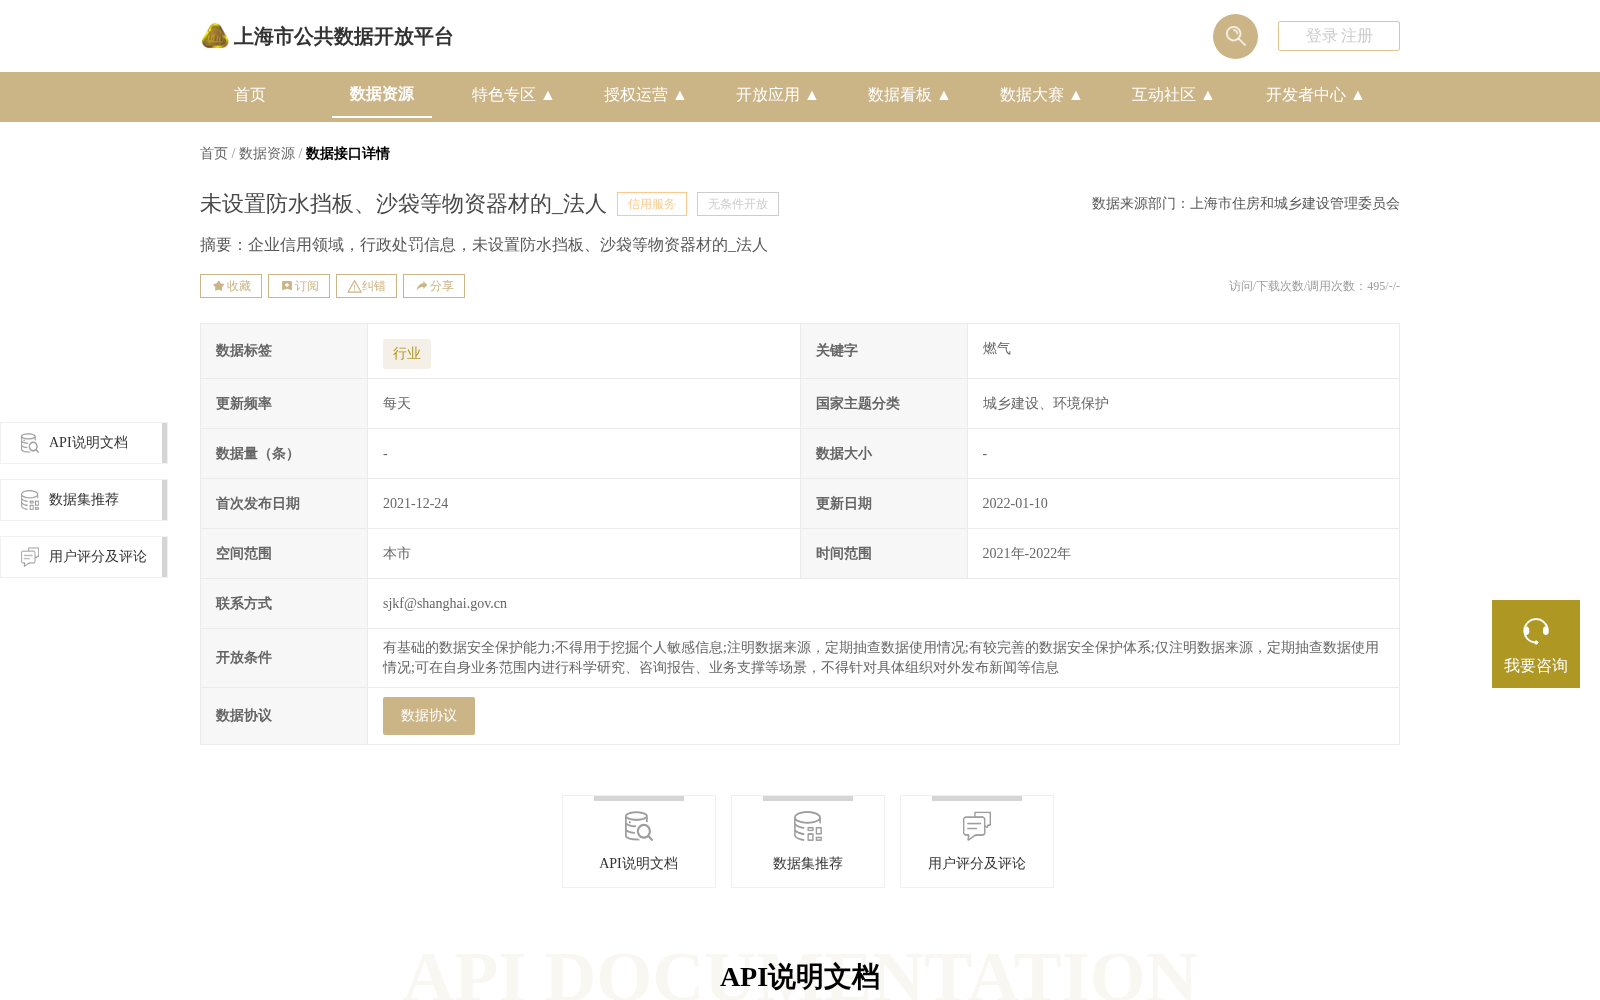Click first publish date 2021-12-24

click(x=415, y=504)
